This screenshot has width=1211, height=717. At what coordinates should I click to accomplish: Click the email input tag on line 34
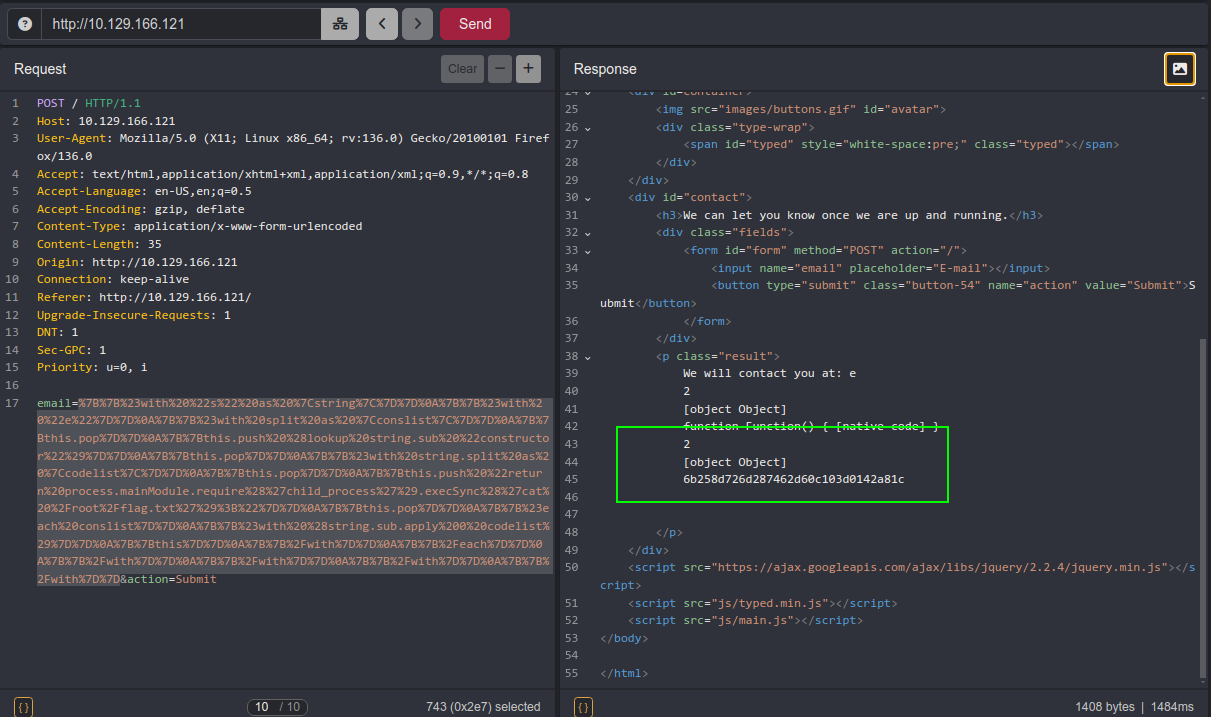tap(881, 268)
